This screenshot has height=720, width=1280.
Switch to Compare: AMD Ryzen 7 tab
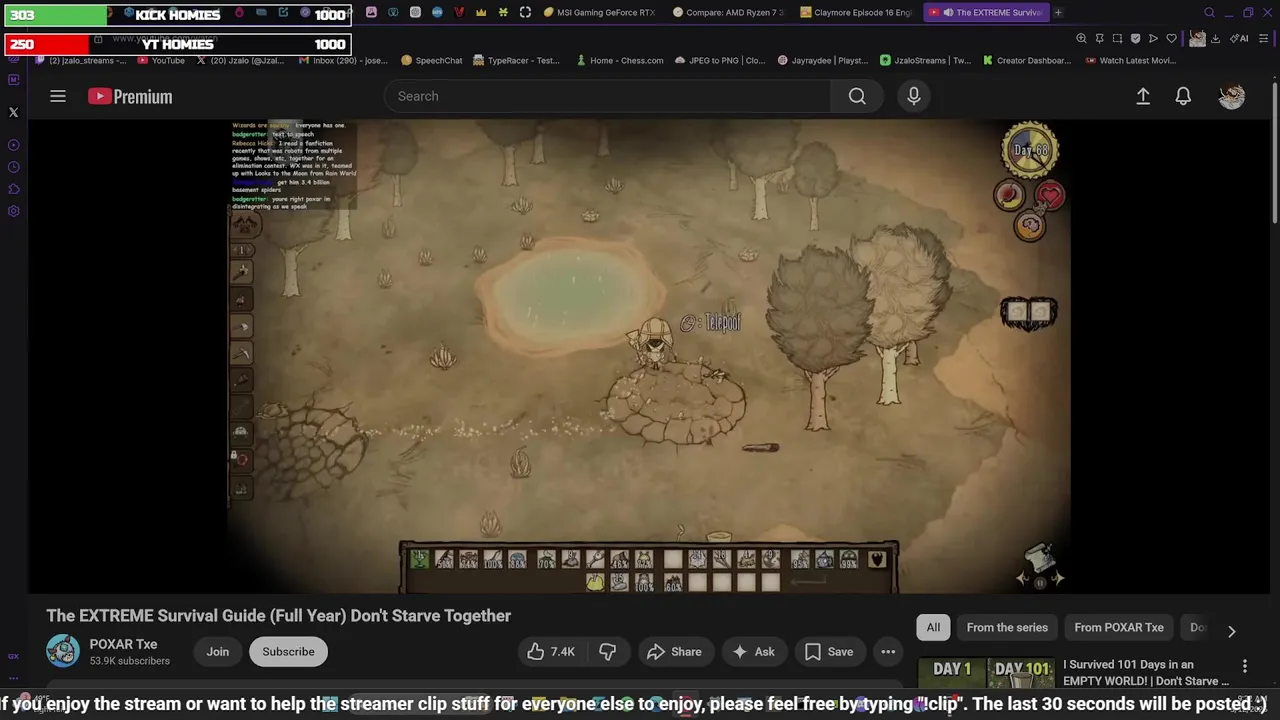728,12
